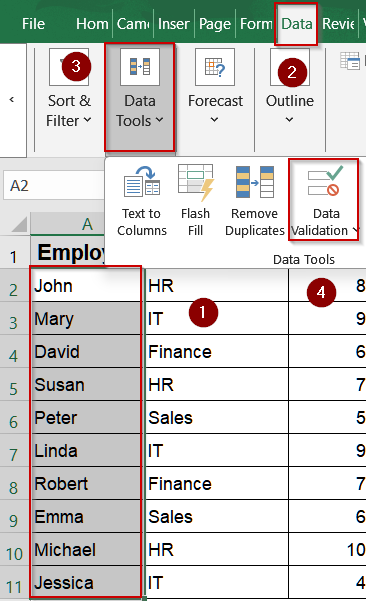Click the value 10 in Michael's row

328,549
